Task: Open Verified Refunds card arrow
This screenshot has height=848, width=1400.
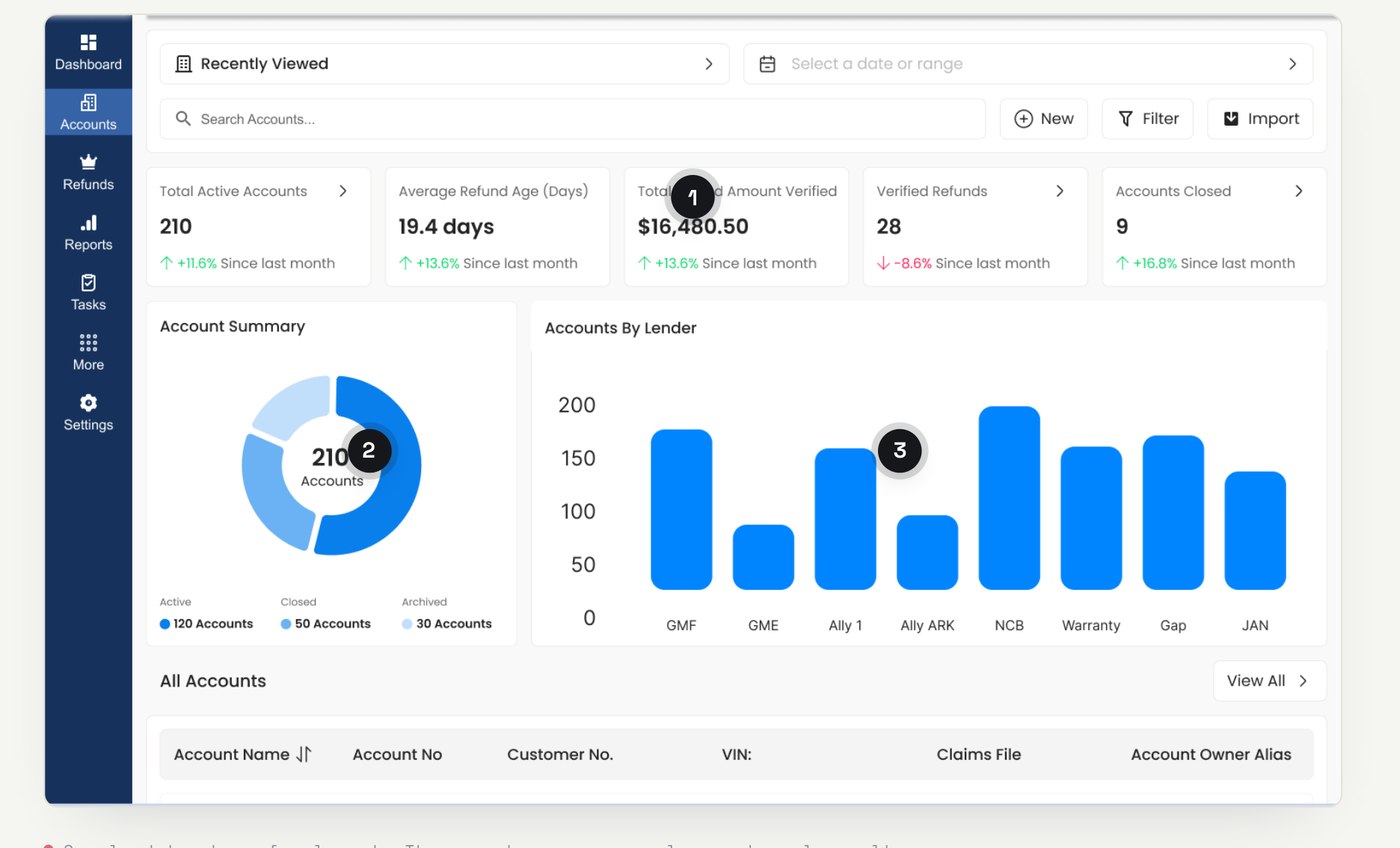Action: (1060, 191)
